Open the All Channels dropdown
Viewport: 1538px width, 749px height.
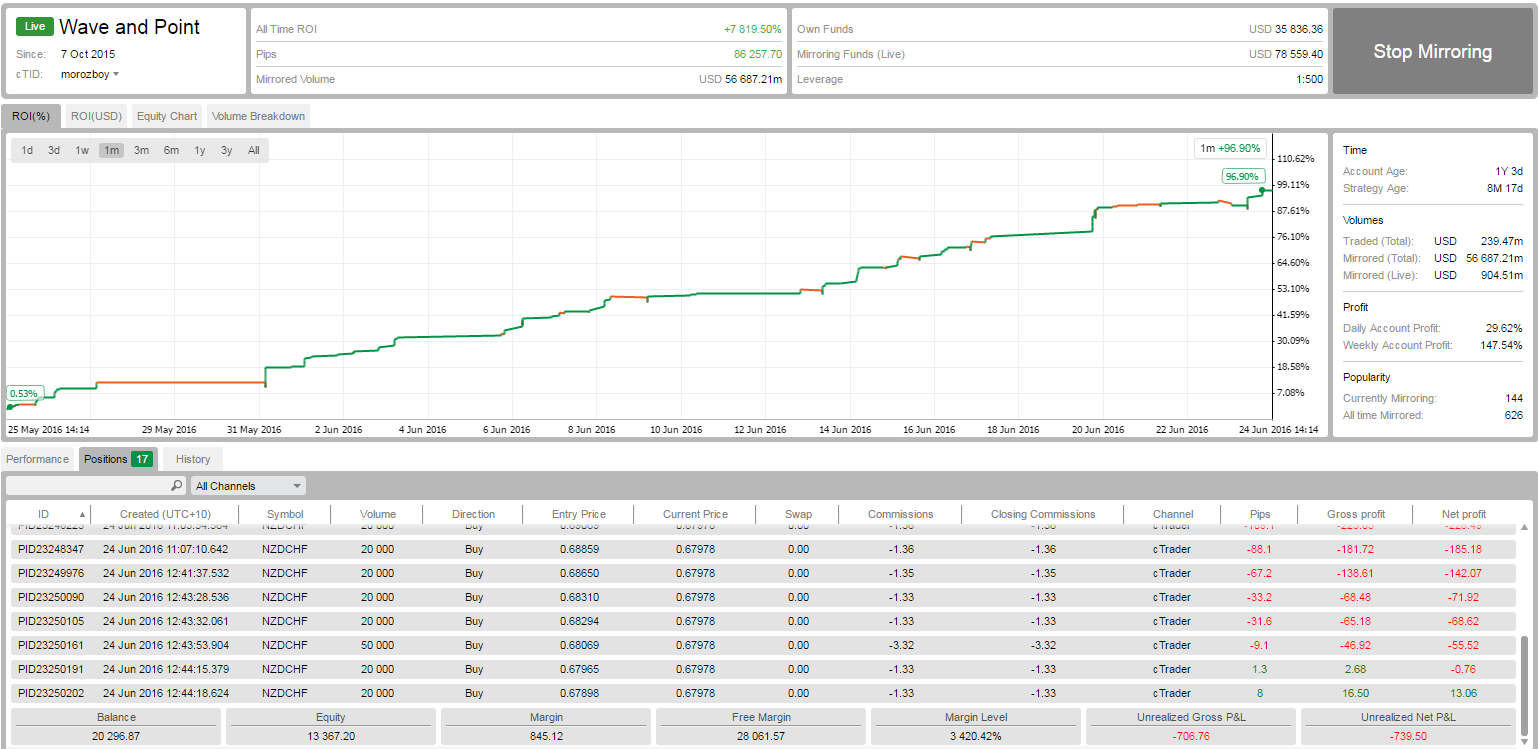(x=248, y=486)
